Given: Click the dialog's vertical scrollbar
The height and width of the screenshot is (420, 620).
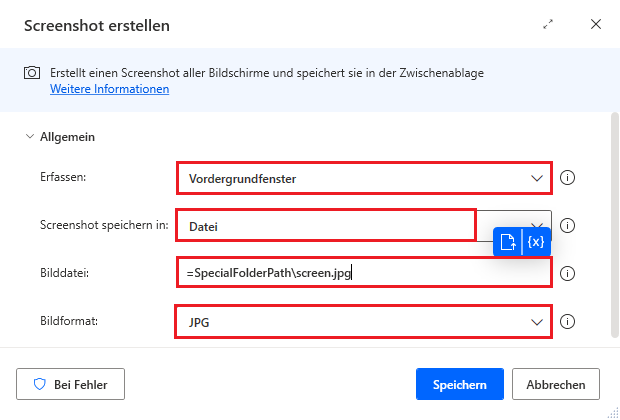Looking at the screenshot, I should point(614,225).
